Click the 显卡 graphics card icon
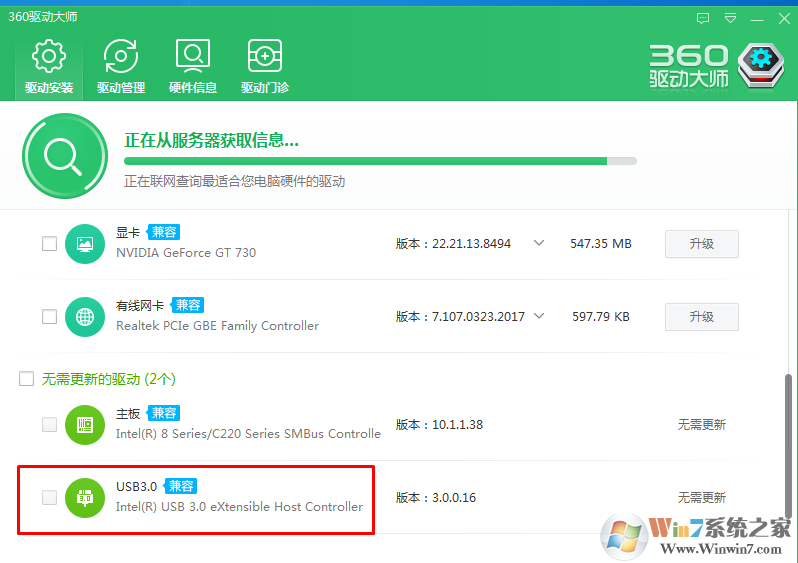 85,244
